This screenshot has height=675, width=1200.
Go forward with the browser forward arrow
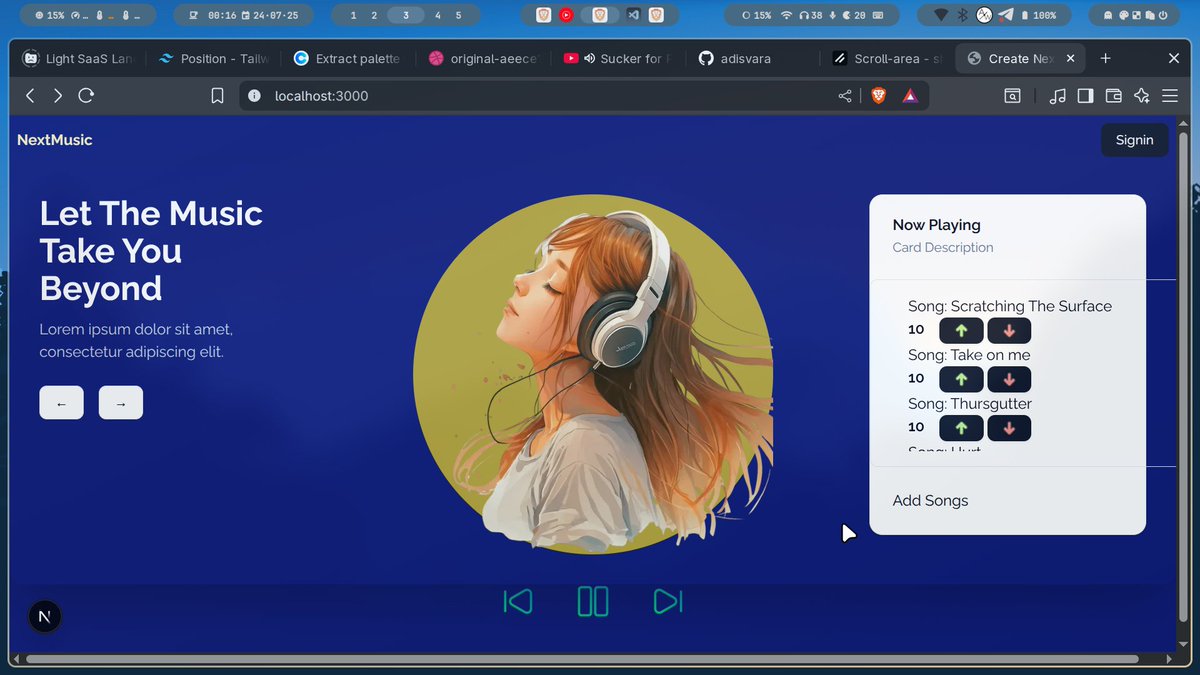tap(58, 96)
